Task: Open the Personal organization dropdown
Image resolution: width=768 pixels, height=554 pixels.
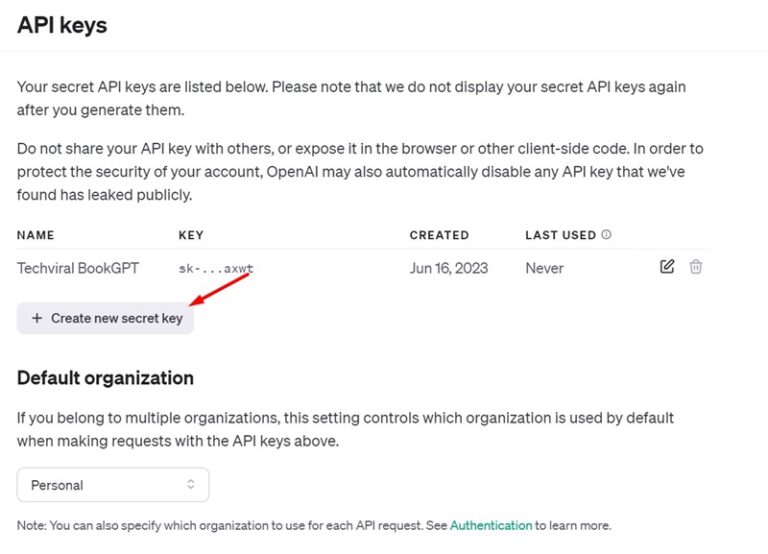Action: 113,485
